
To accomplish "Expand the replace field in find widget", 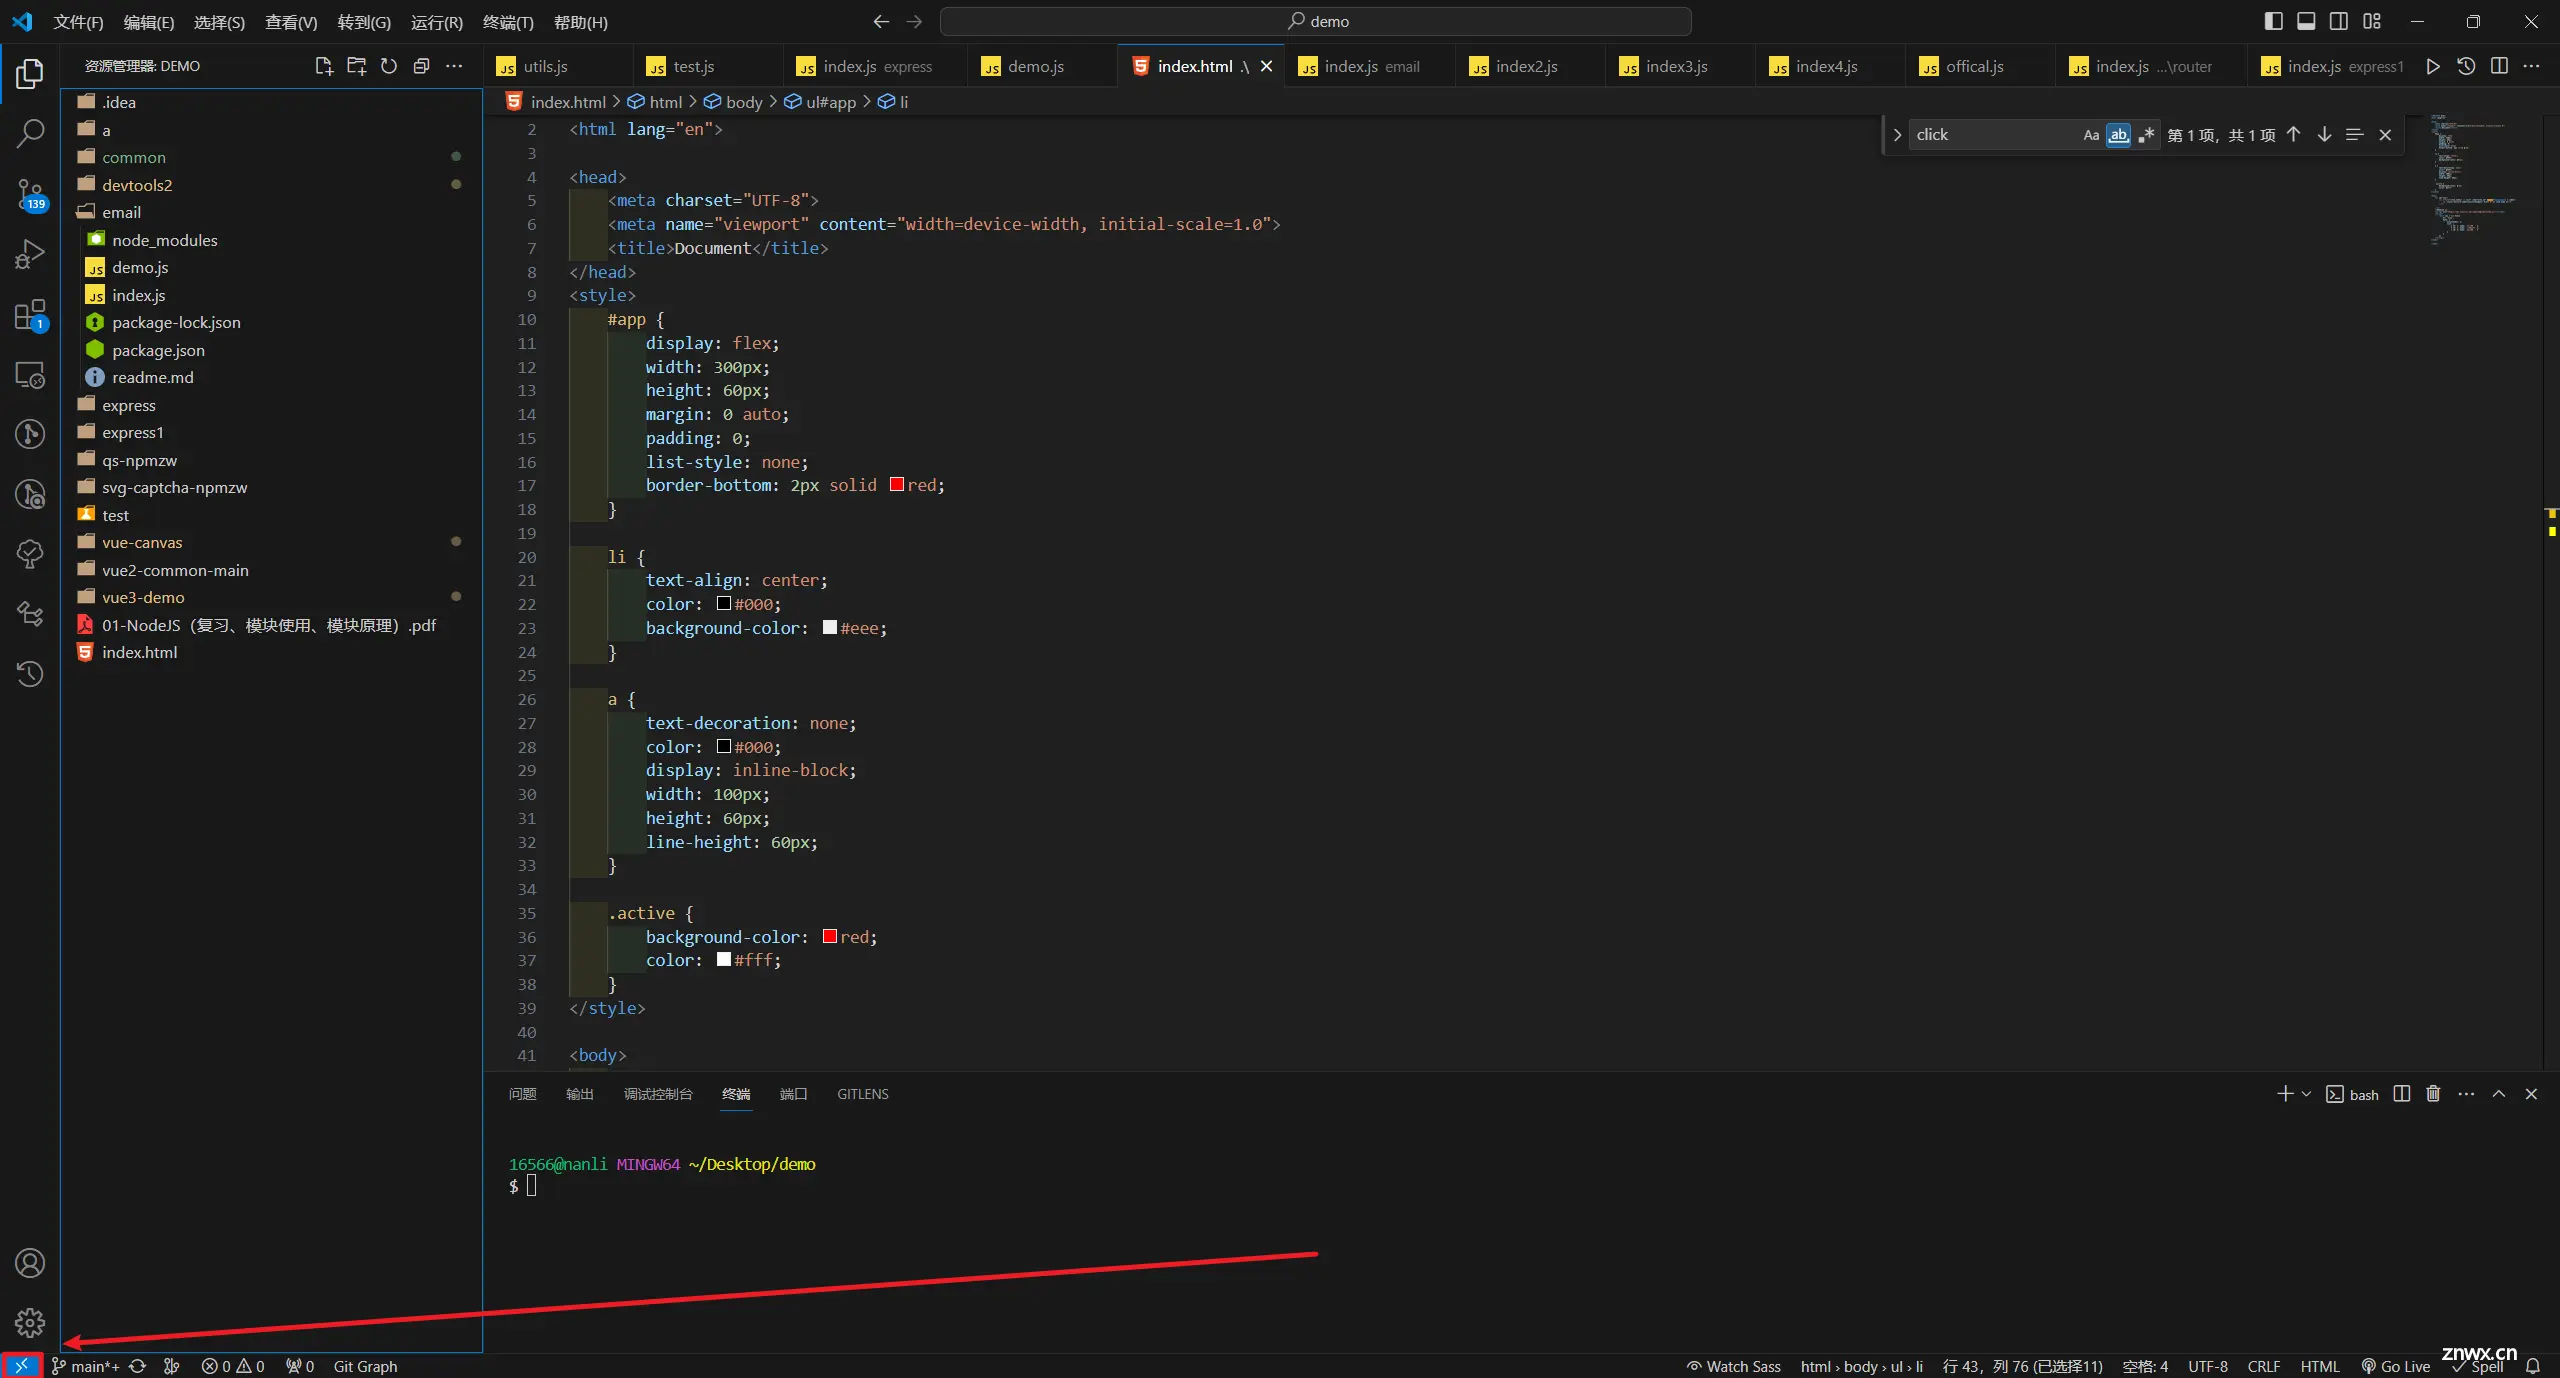I will (1896, 135).
